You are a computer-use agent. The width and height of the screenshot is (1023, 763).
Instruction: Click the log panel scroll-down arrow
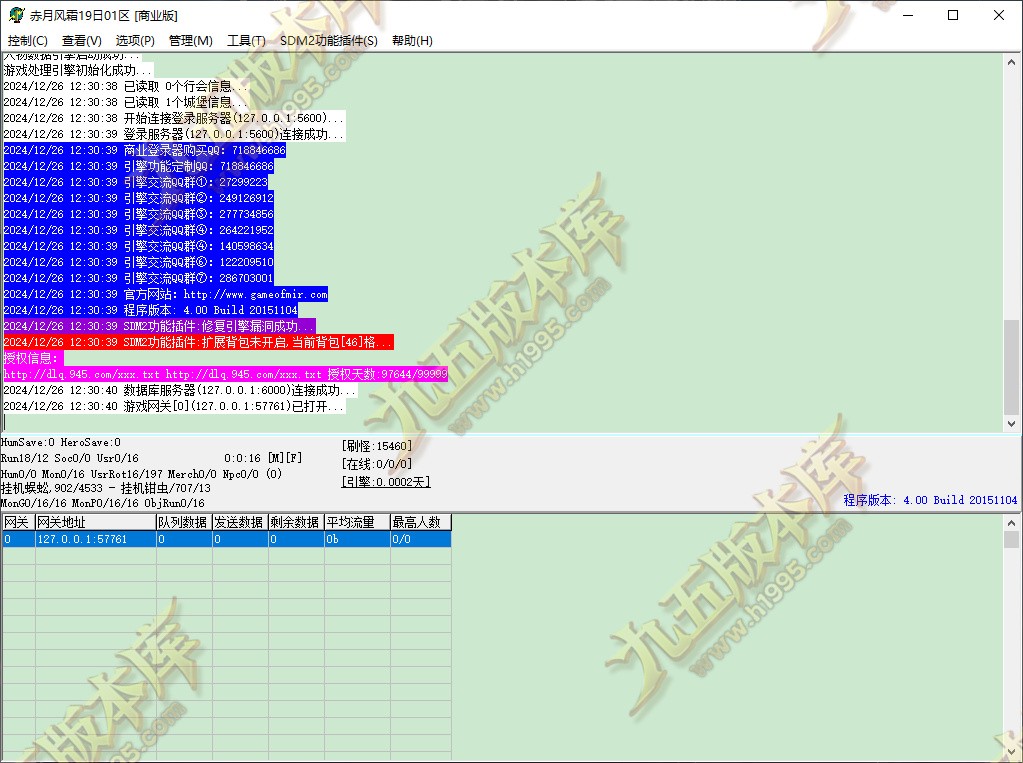(1011, 424)
